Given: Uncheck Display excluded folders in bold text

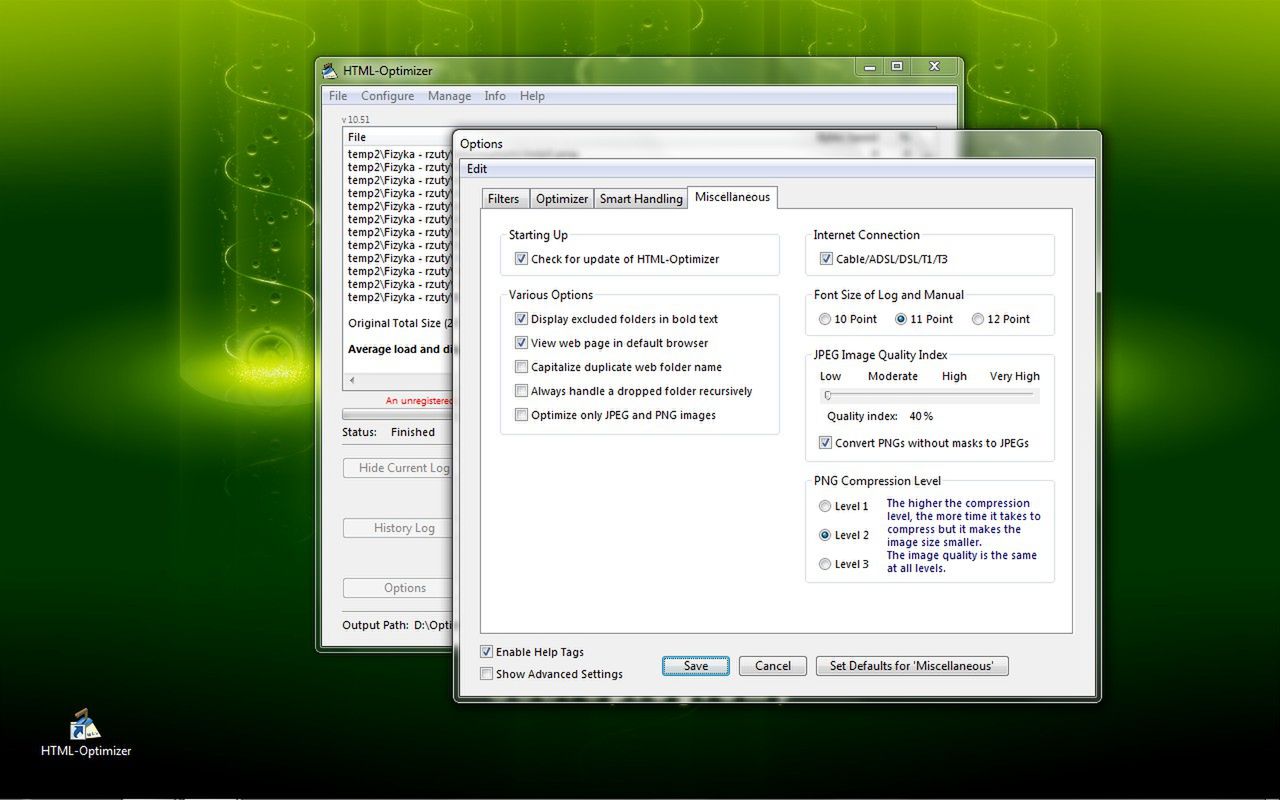Looking at the screenshot, I should (521, 319).
